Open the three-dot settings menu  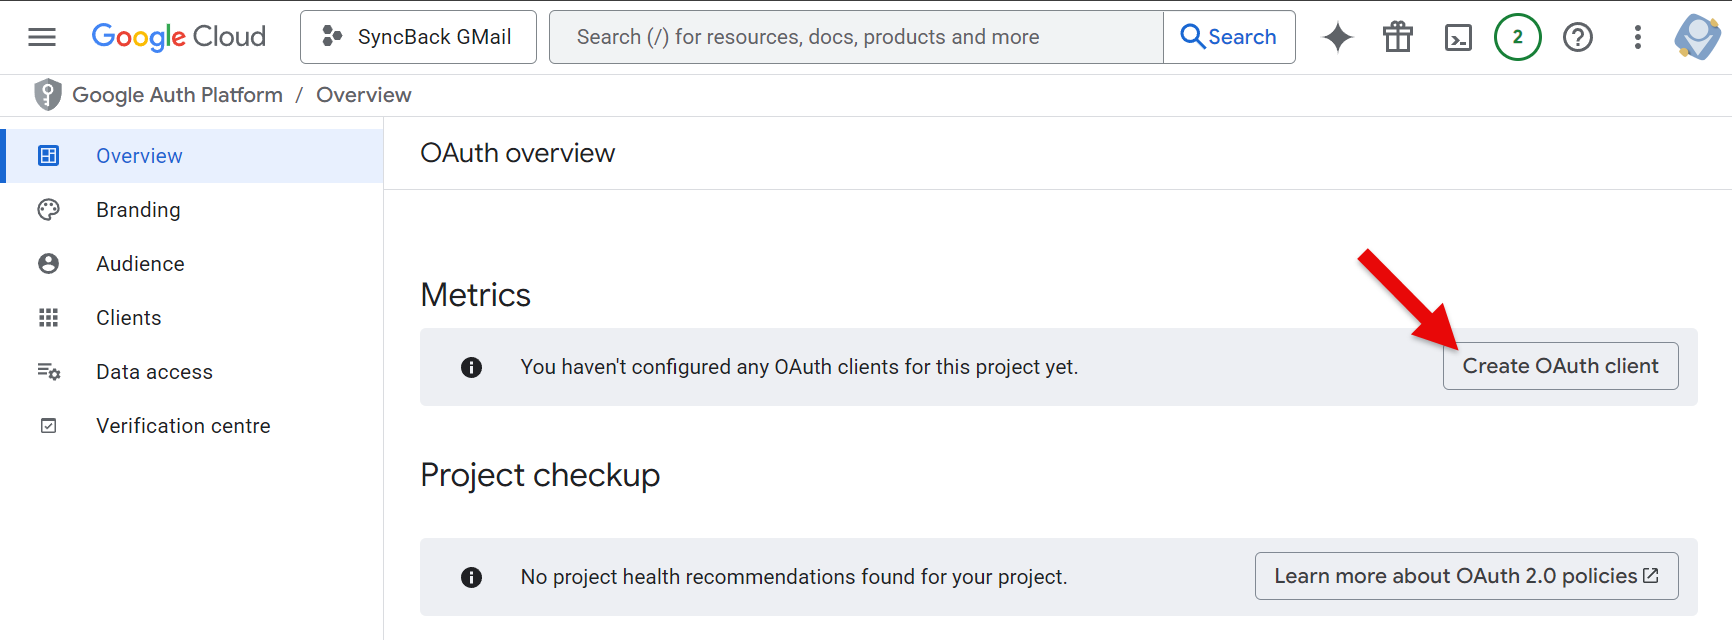click(1637, 37)
